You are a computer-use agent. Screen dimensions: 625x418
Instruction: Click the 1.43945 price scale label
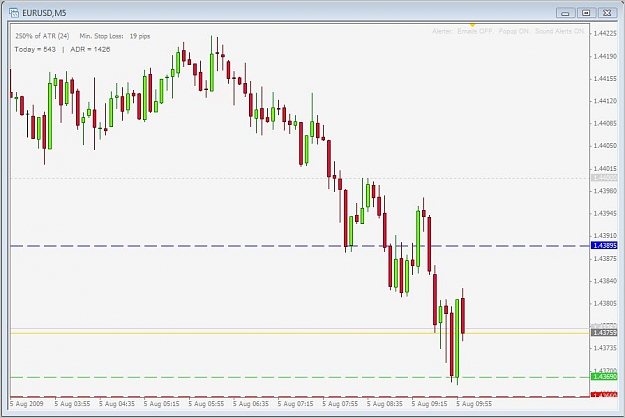(605, 214)
